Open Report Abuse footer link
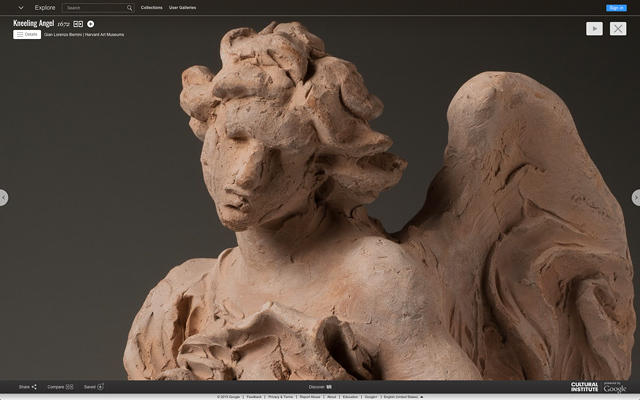Screen dimensions: 640x400 (x=310, y=397)
